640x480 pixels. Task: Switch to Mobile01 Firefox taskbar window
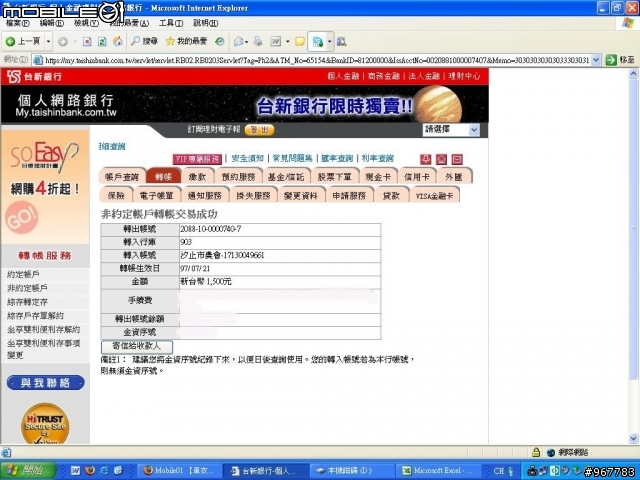(x=182, y=471)
